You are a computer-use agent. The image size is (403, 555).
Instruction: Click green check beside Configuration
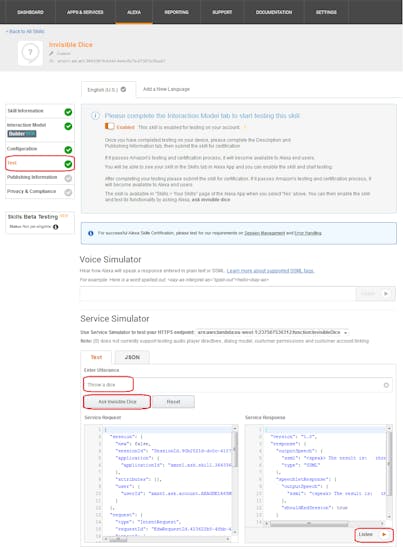(68, 150)
